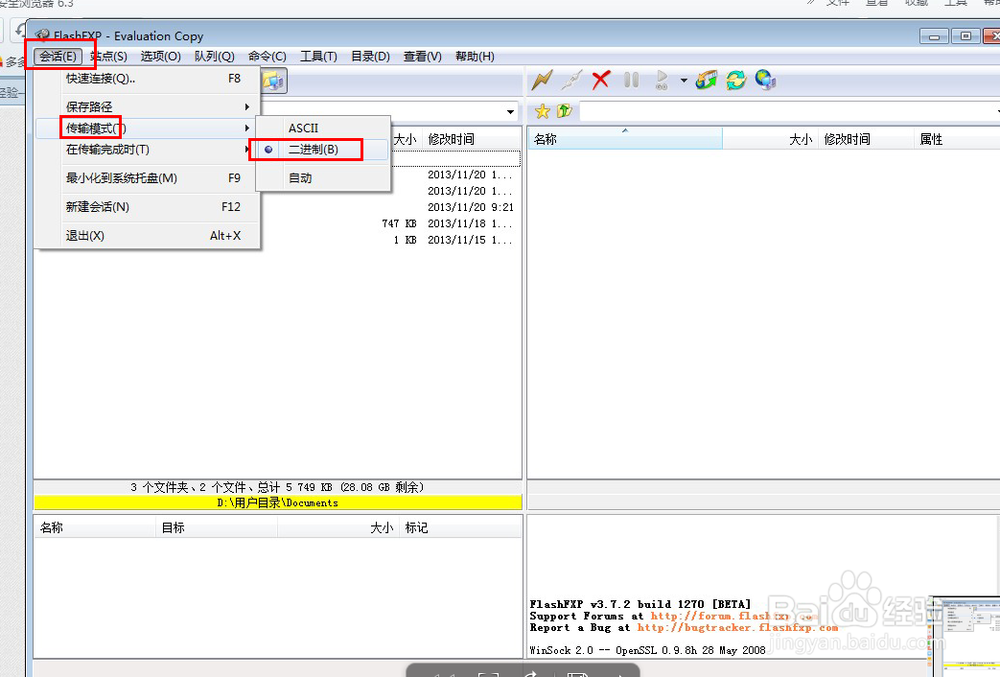
Task: Click the right pane path input field
Action: pos(788,112)
